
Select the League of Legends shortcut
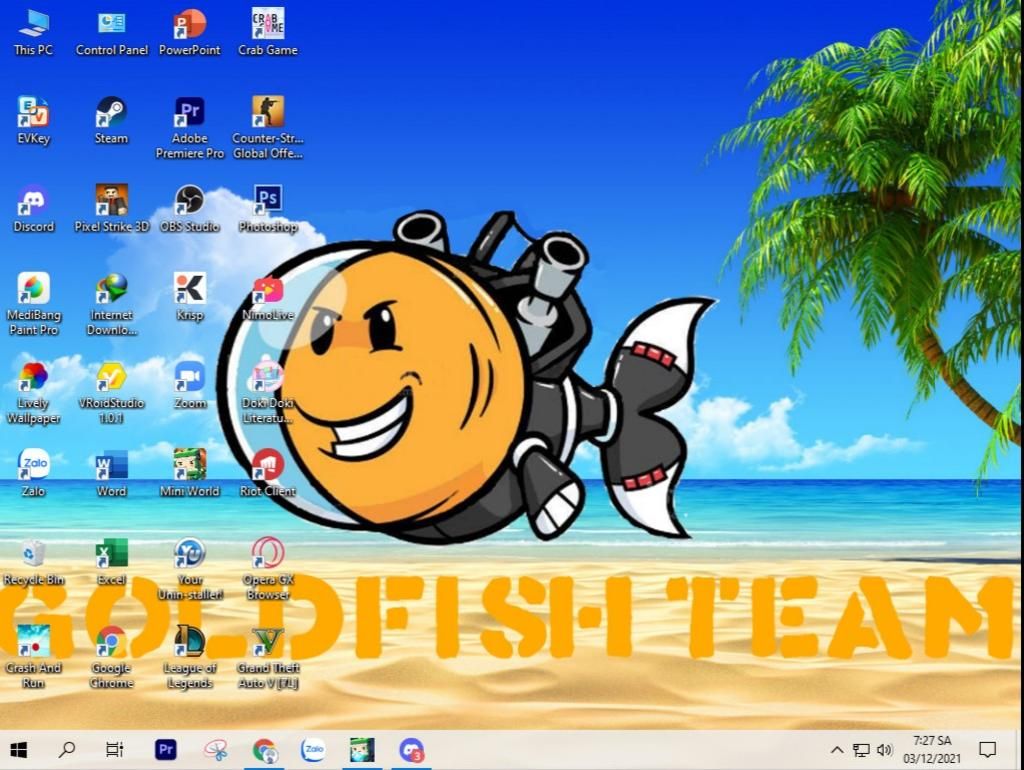pos(189,658)
